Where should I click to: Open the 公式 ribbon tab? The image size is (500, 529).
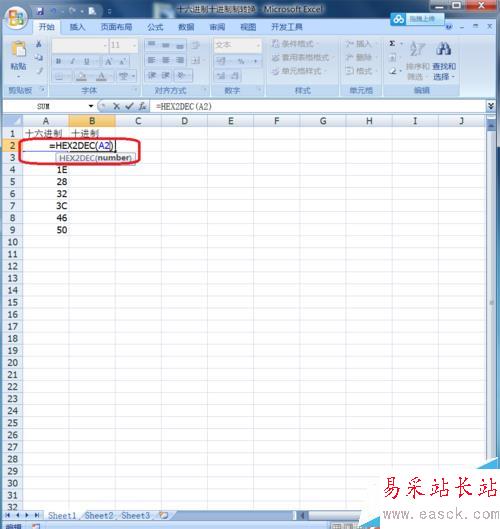point(155,27)
